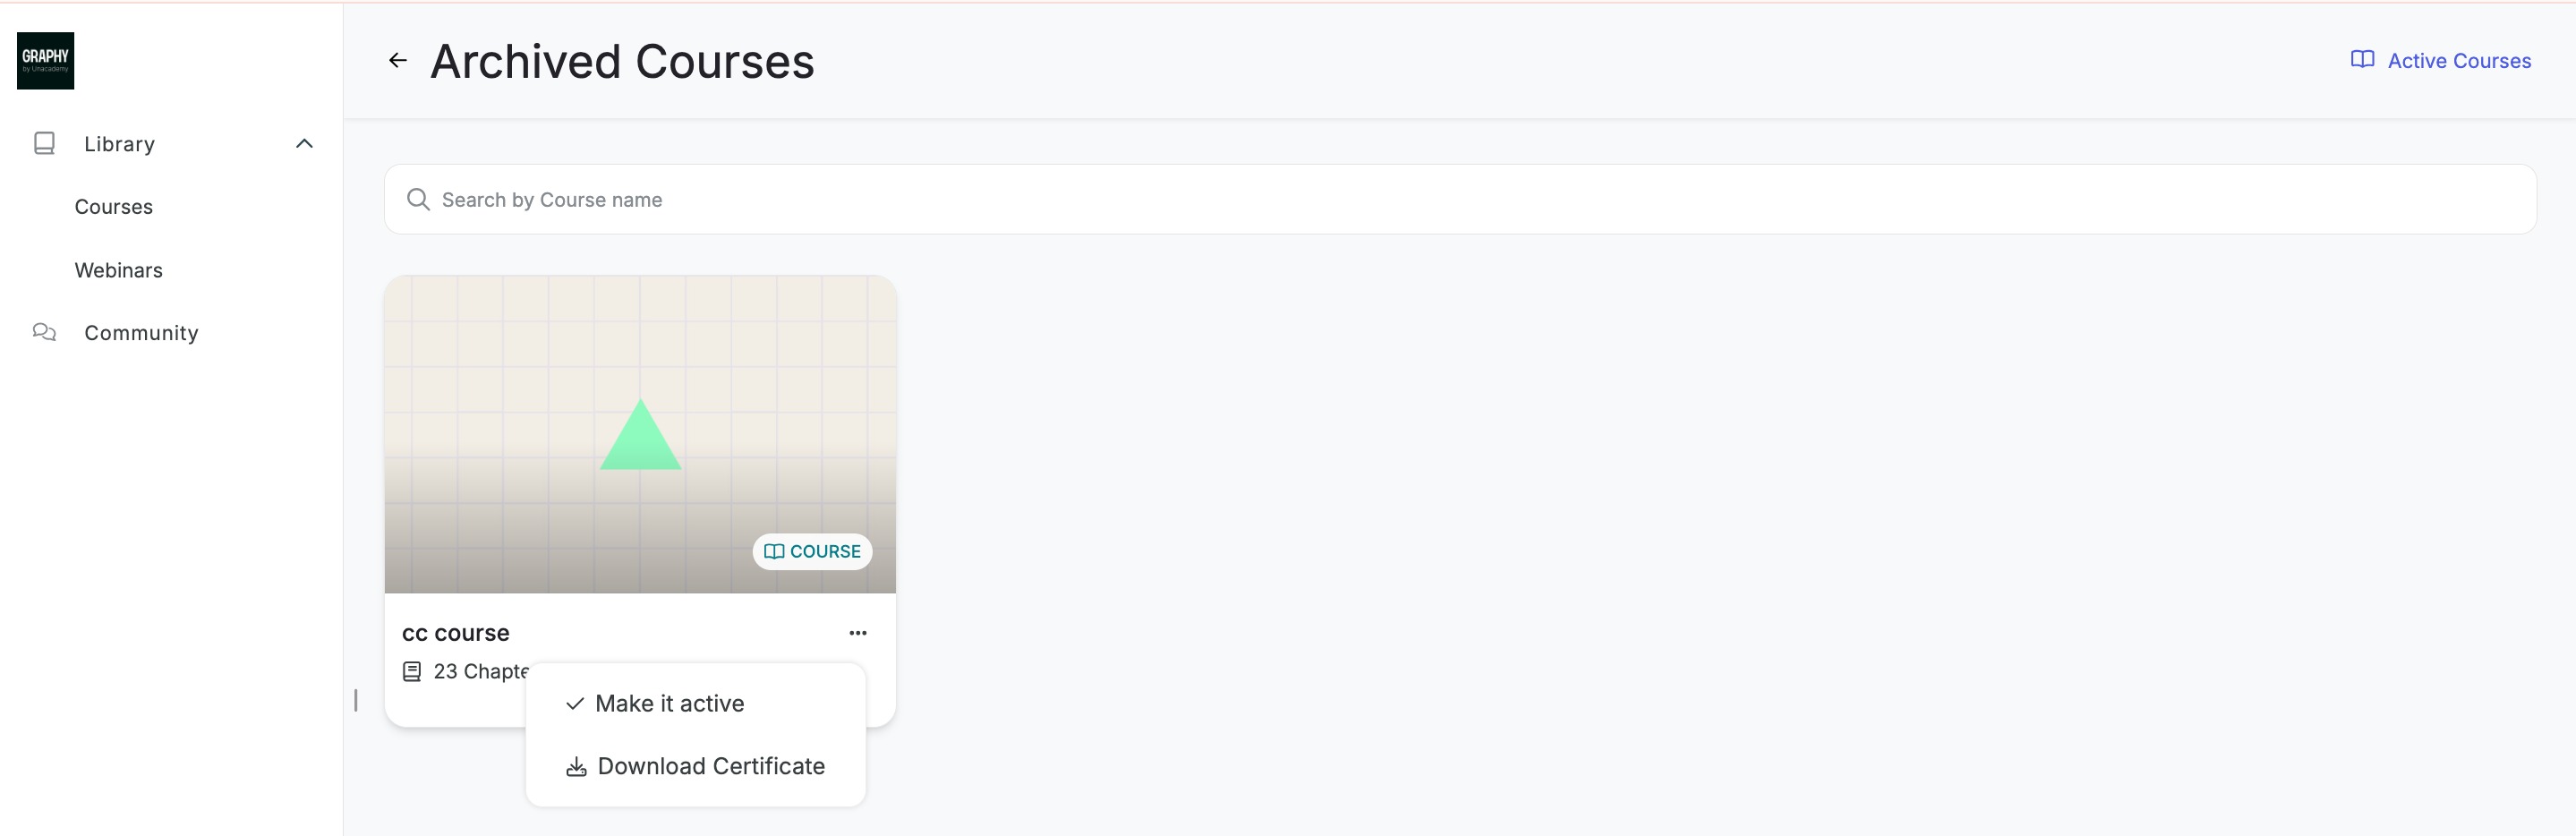Image resolution: width=2576 pixels, height=836 pixels.
Task: Click the Active Courses book icon
Action: point(2362,60)
